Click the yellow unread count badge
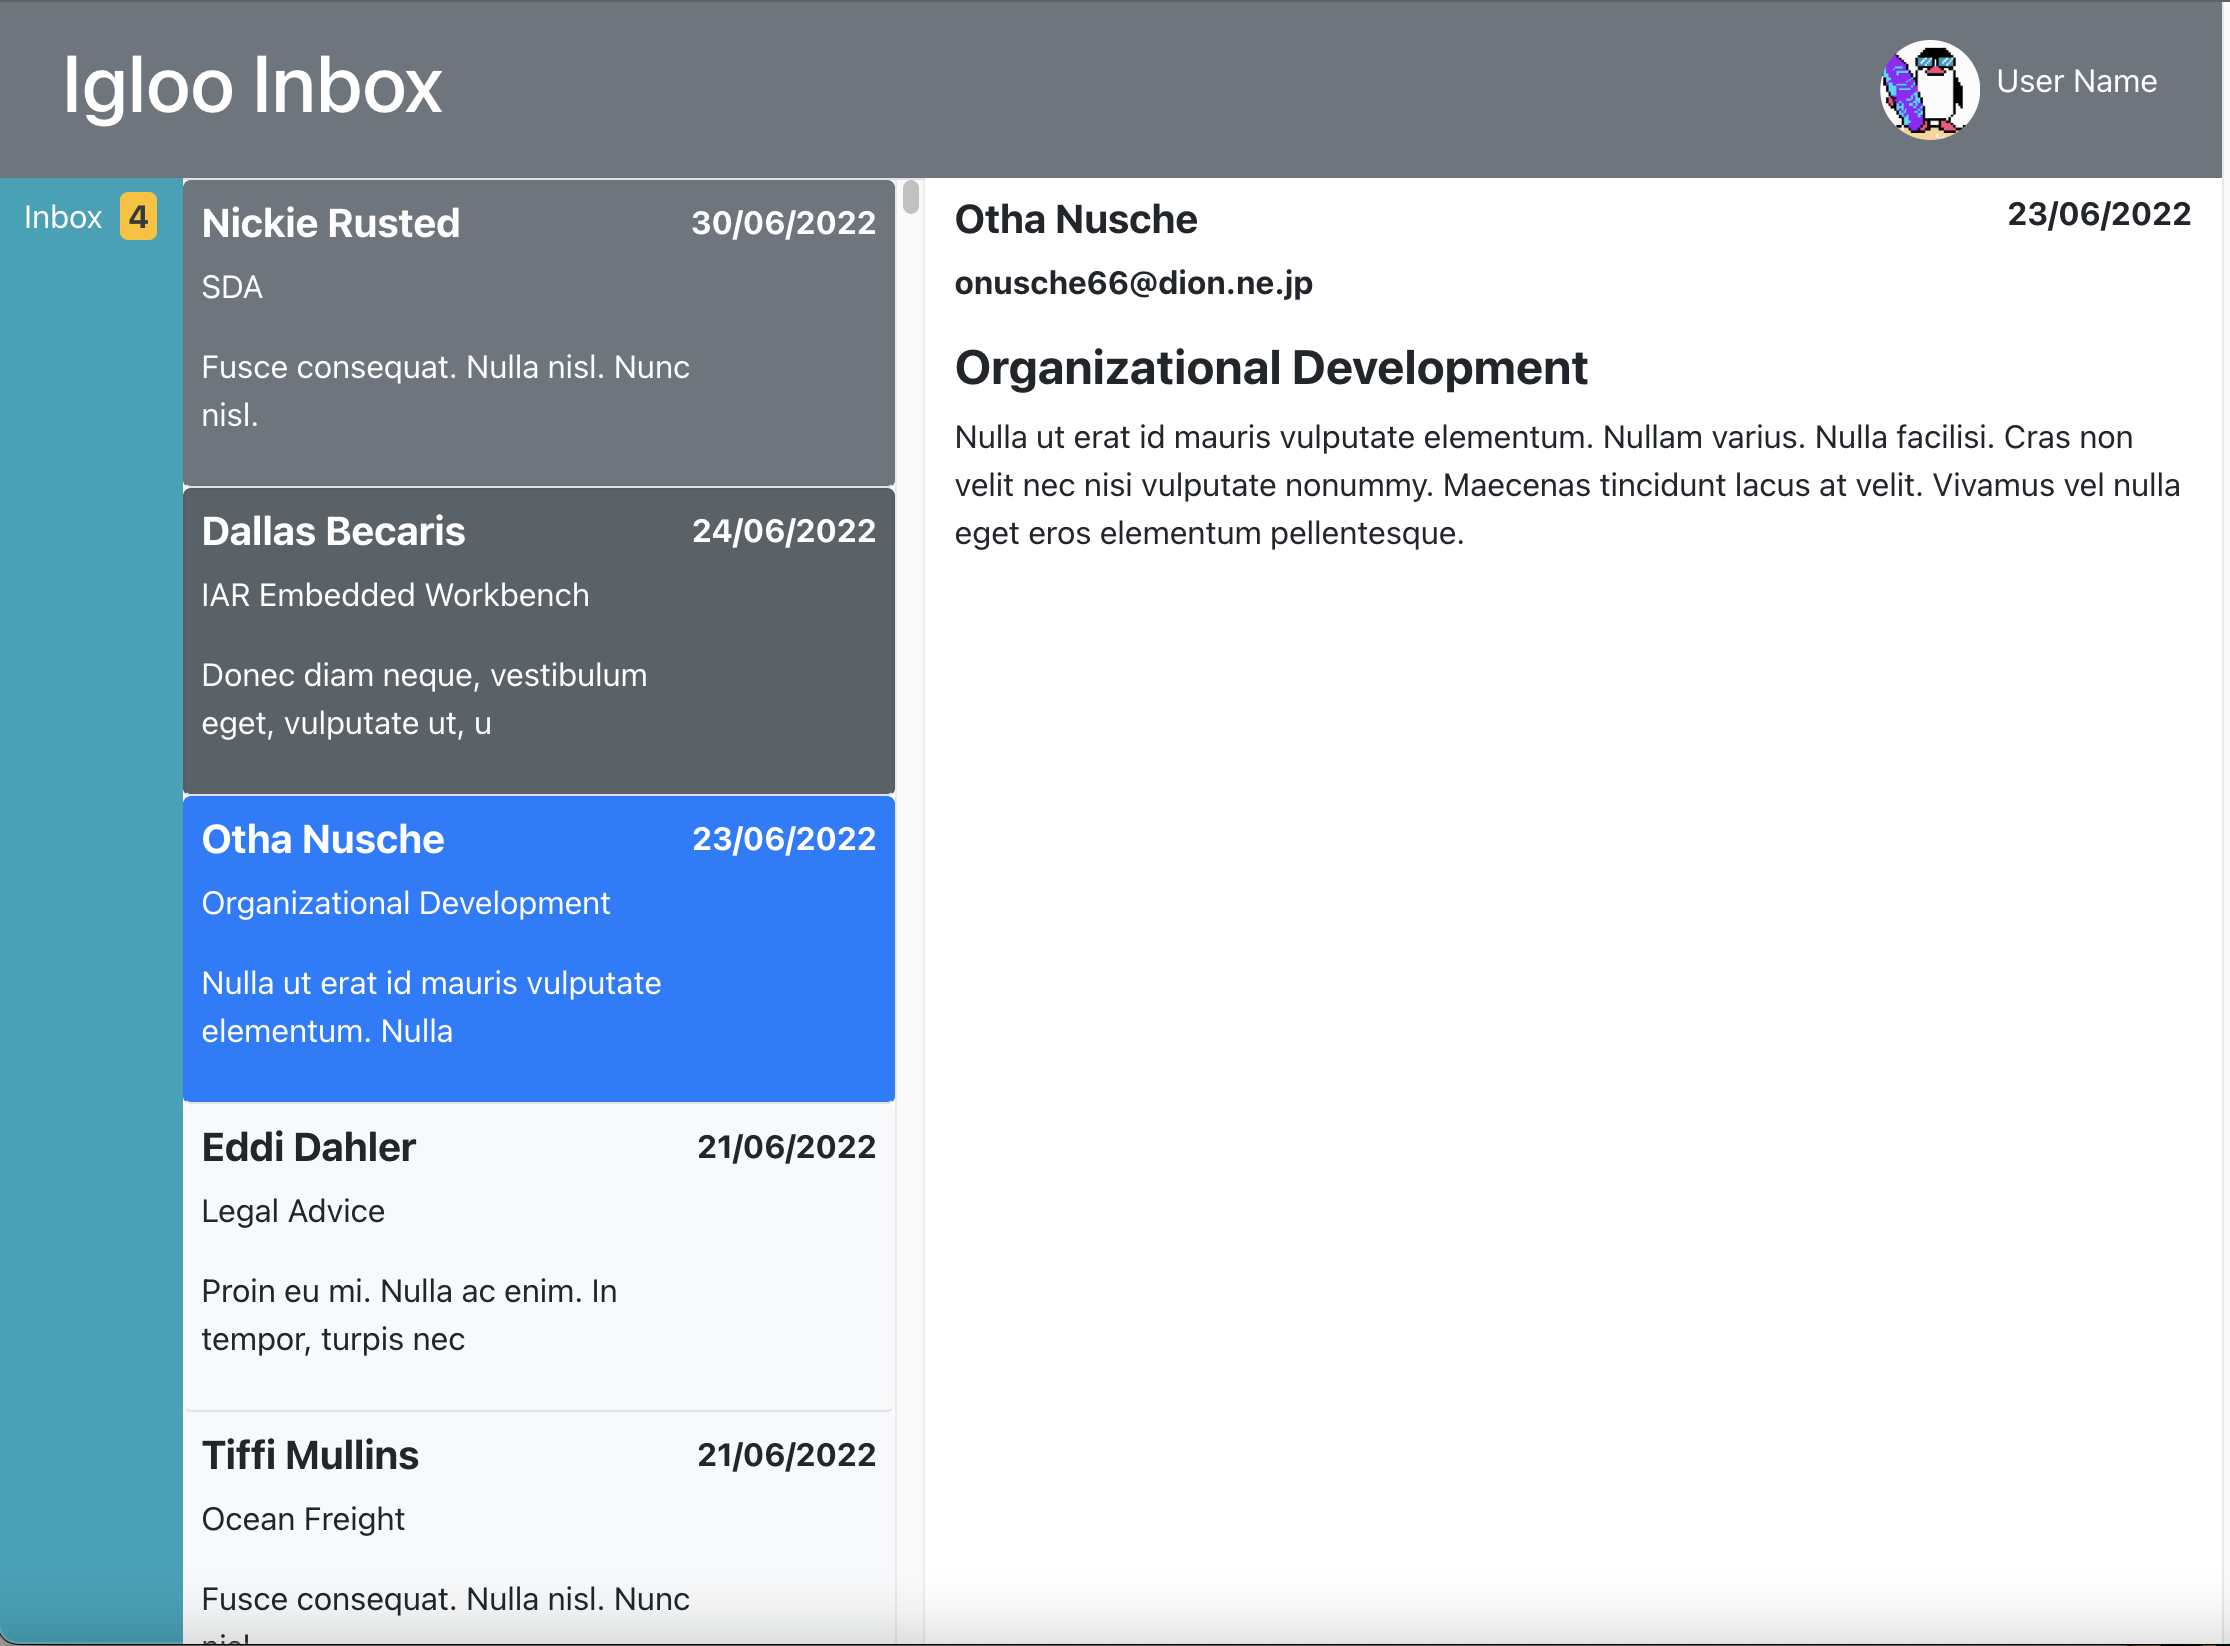Image resolution: width=2230 pixels, height=1646 pixels. pyautogui.click(x=138, y=216)
